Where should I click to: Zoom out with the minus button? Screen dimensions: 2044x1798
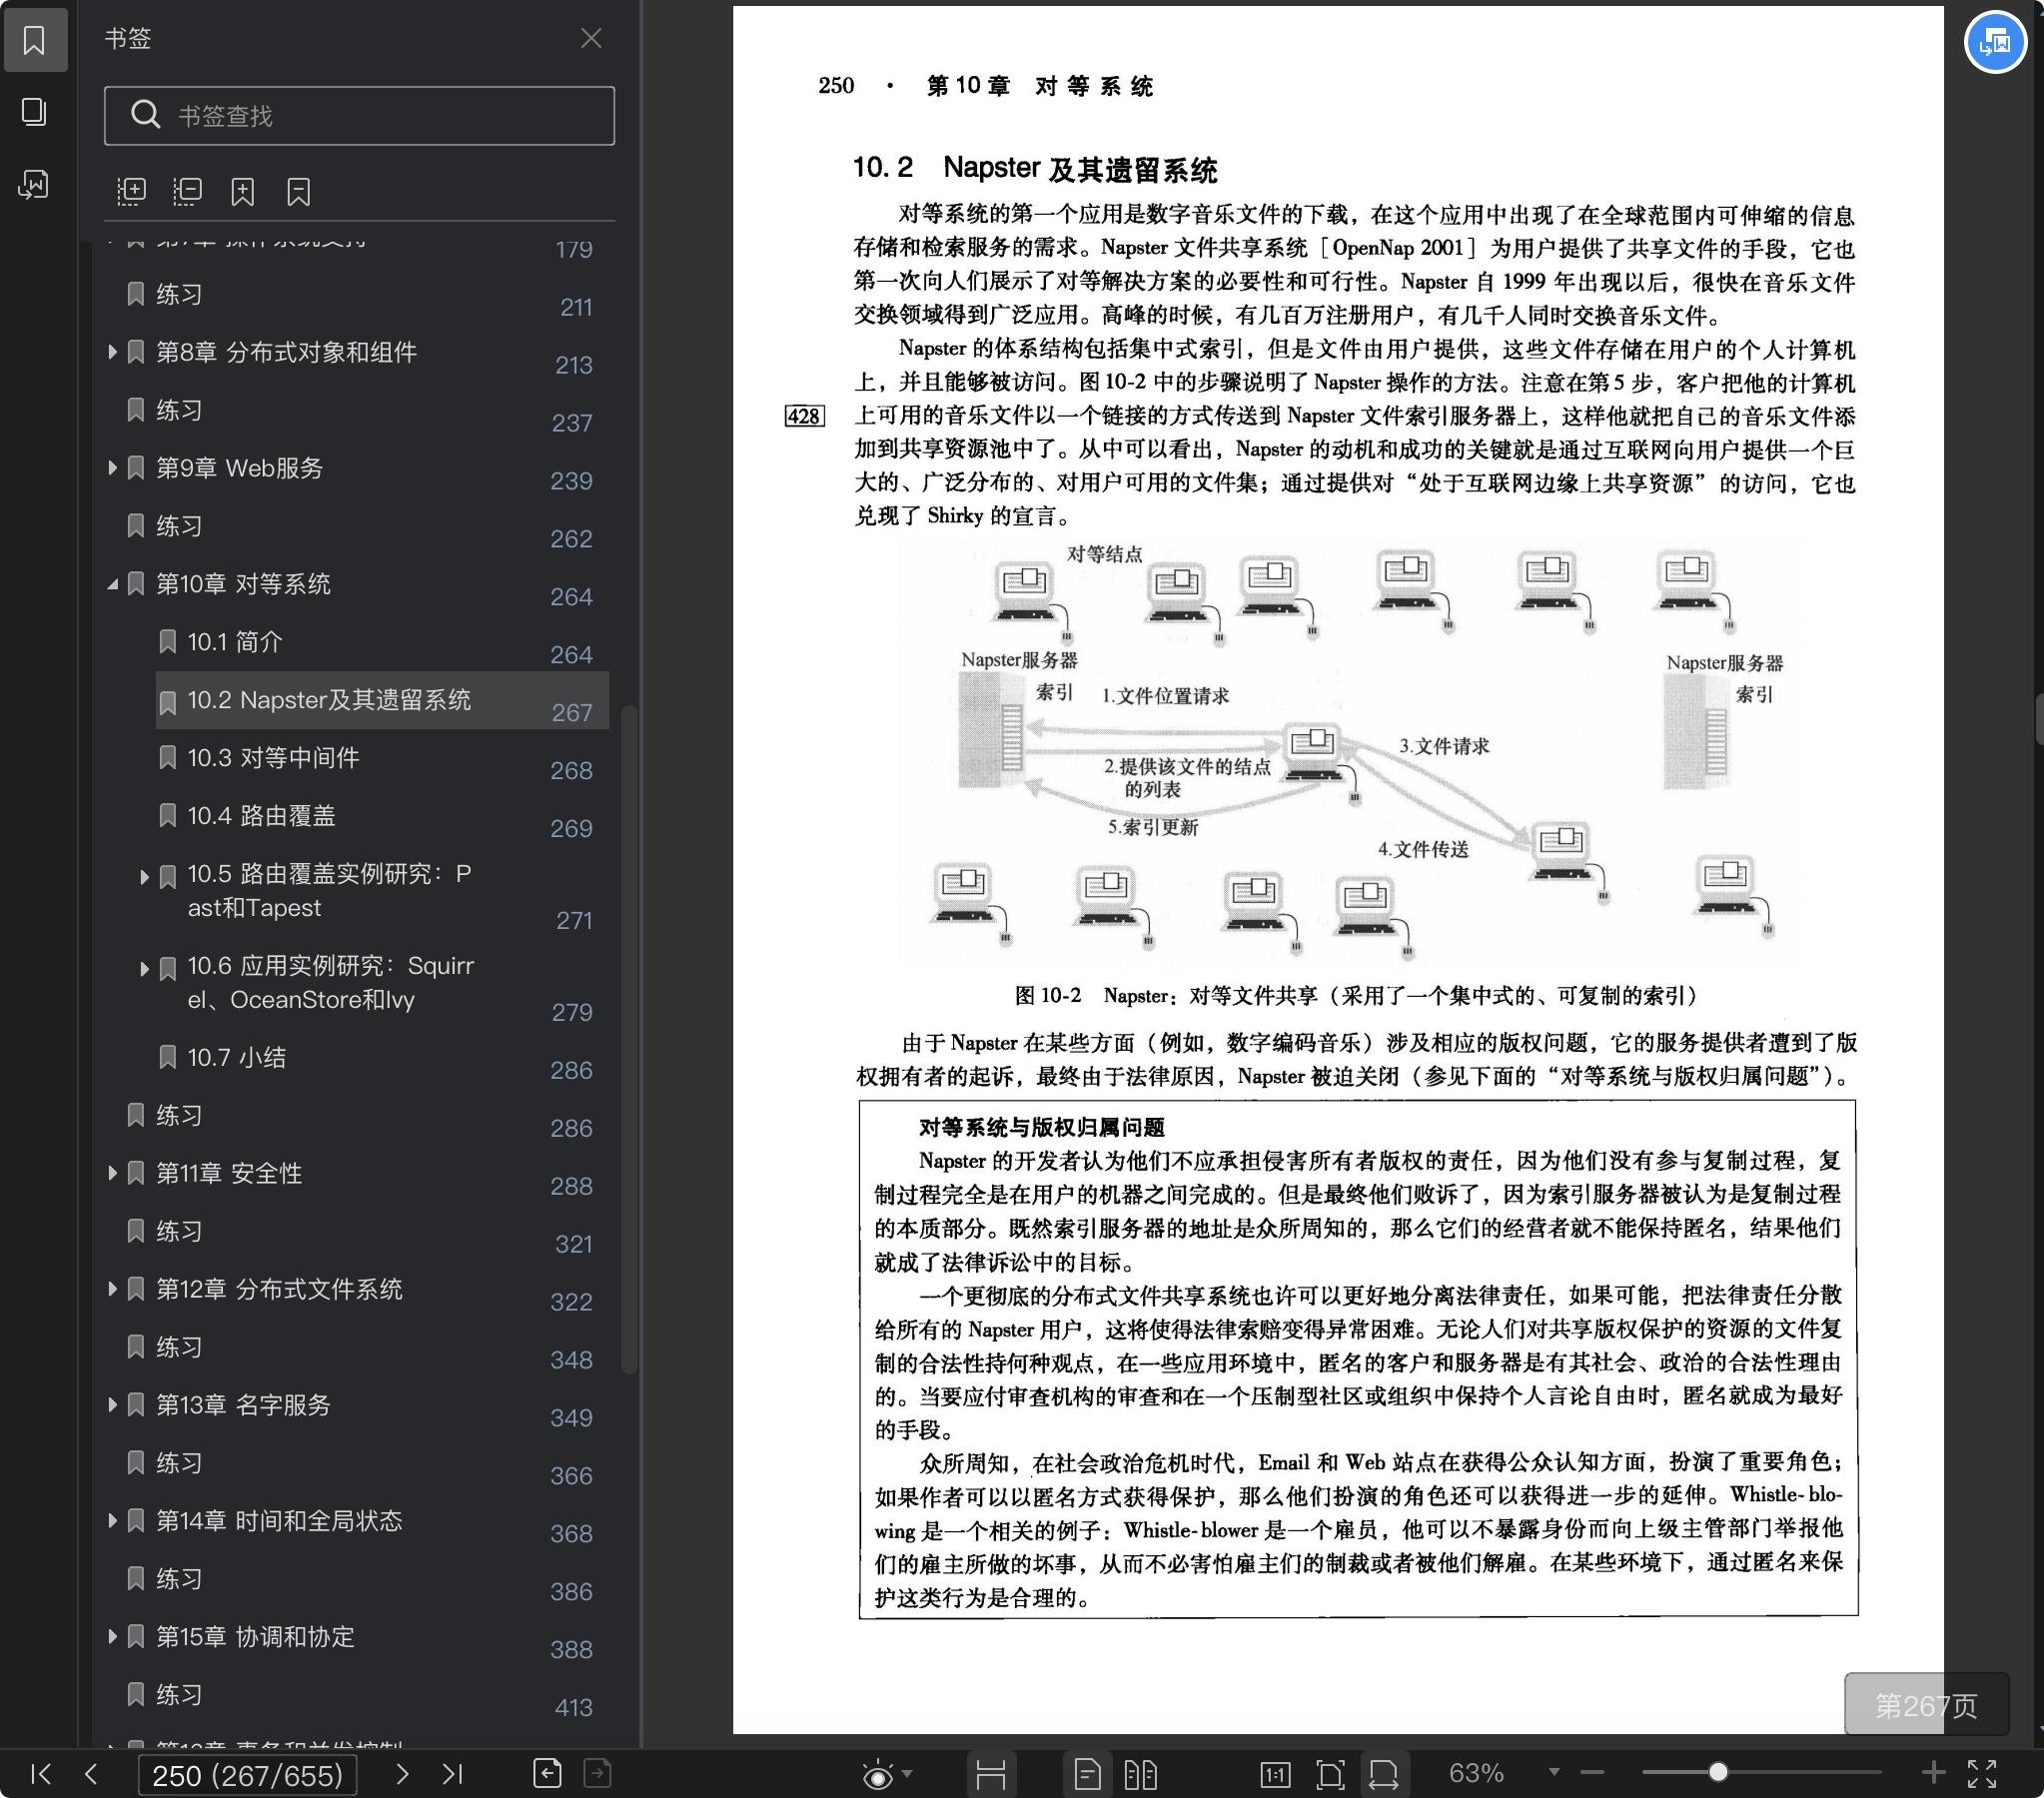coord(1593,1773)
